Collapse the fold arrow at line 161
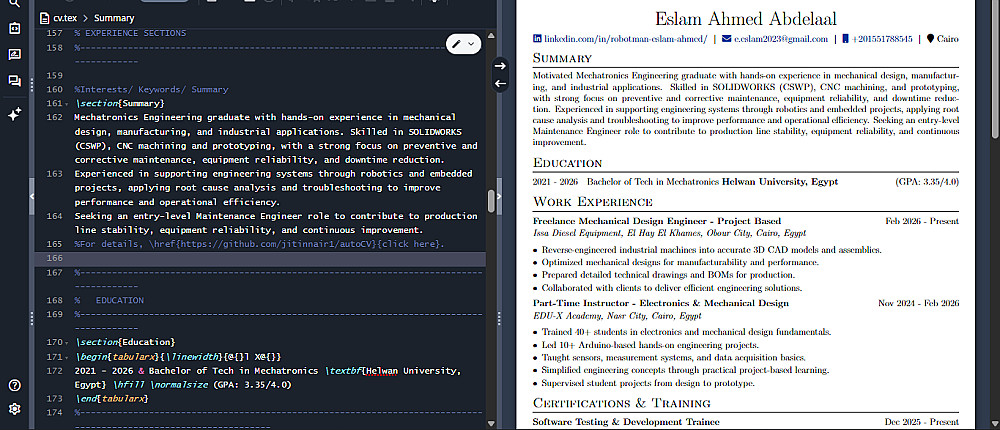 (67, 104)
